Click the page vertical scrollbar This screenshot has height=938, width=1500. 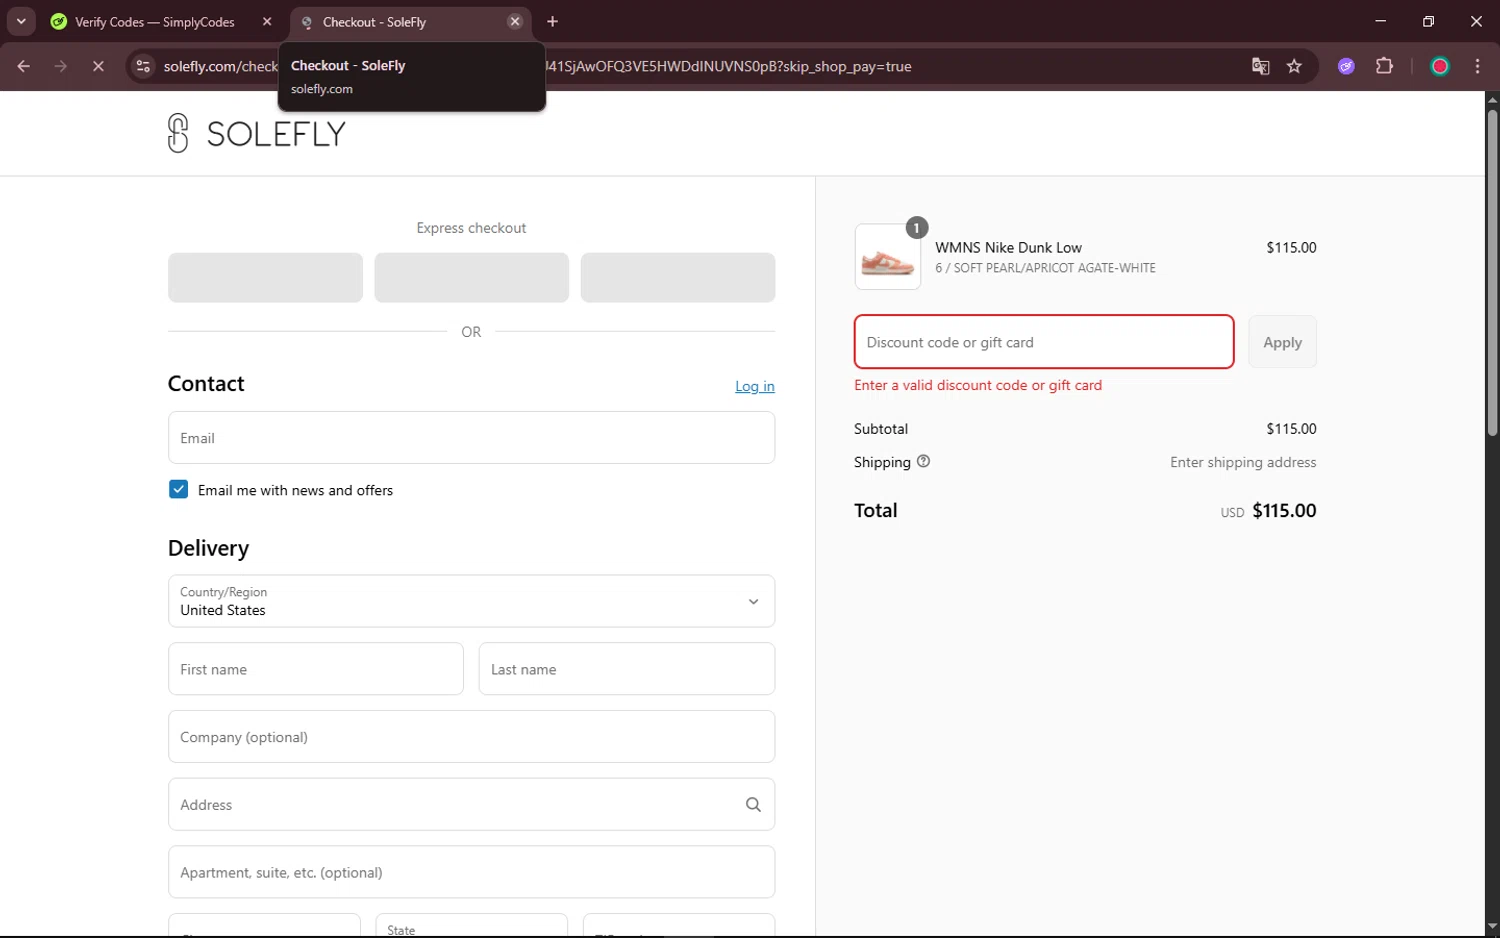(x=1492, y=272)
